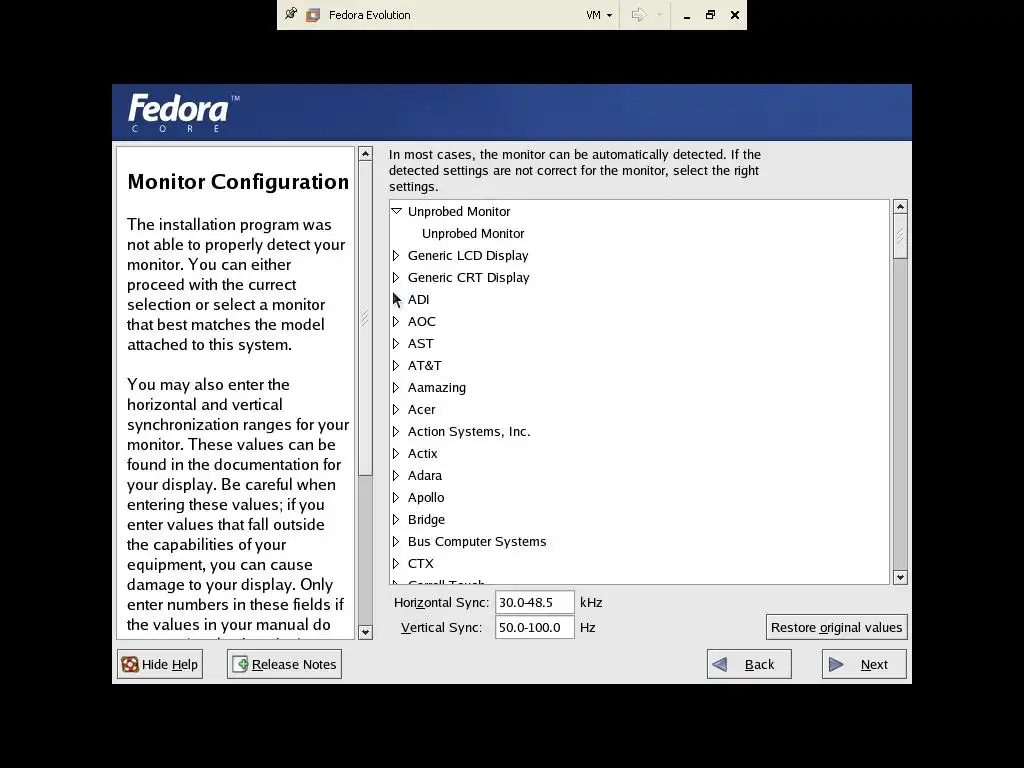Click help panel scrollbar up arrow

coord(366,154)
